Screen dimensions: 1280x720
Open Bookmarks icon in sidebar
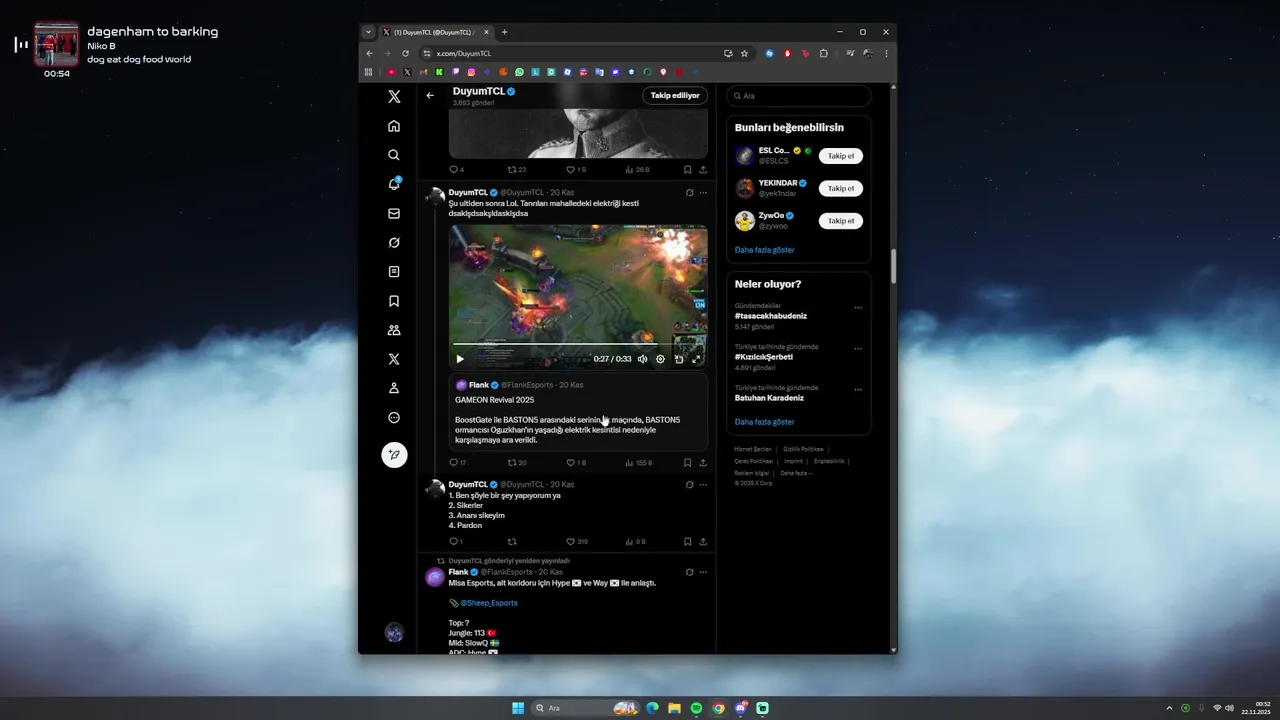(394, 301)
